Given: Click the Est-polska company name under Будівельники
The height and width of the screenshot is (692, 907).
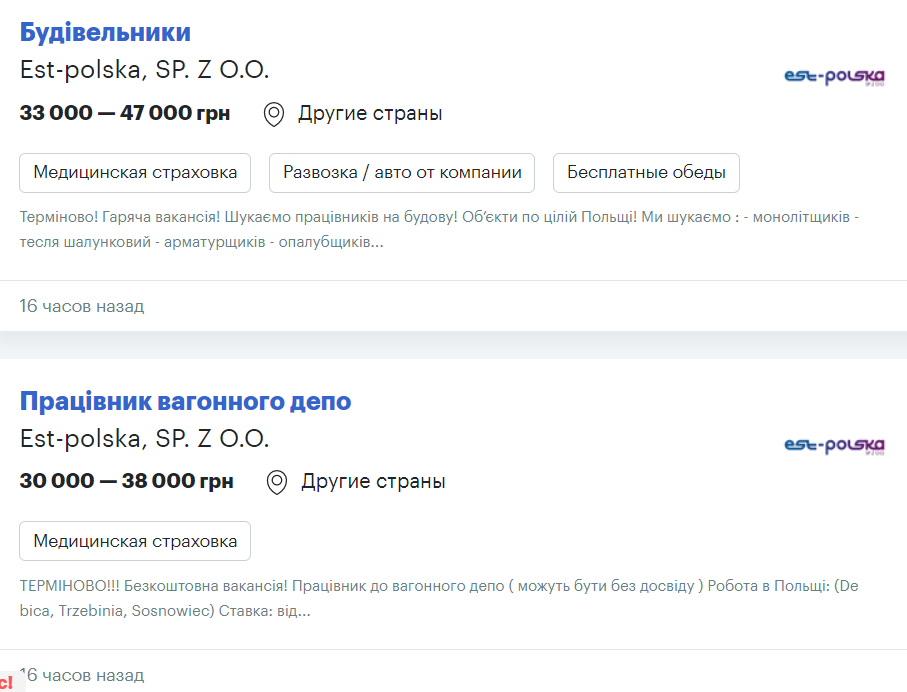Looking at the screenshot, I should coord(145,70).
